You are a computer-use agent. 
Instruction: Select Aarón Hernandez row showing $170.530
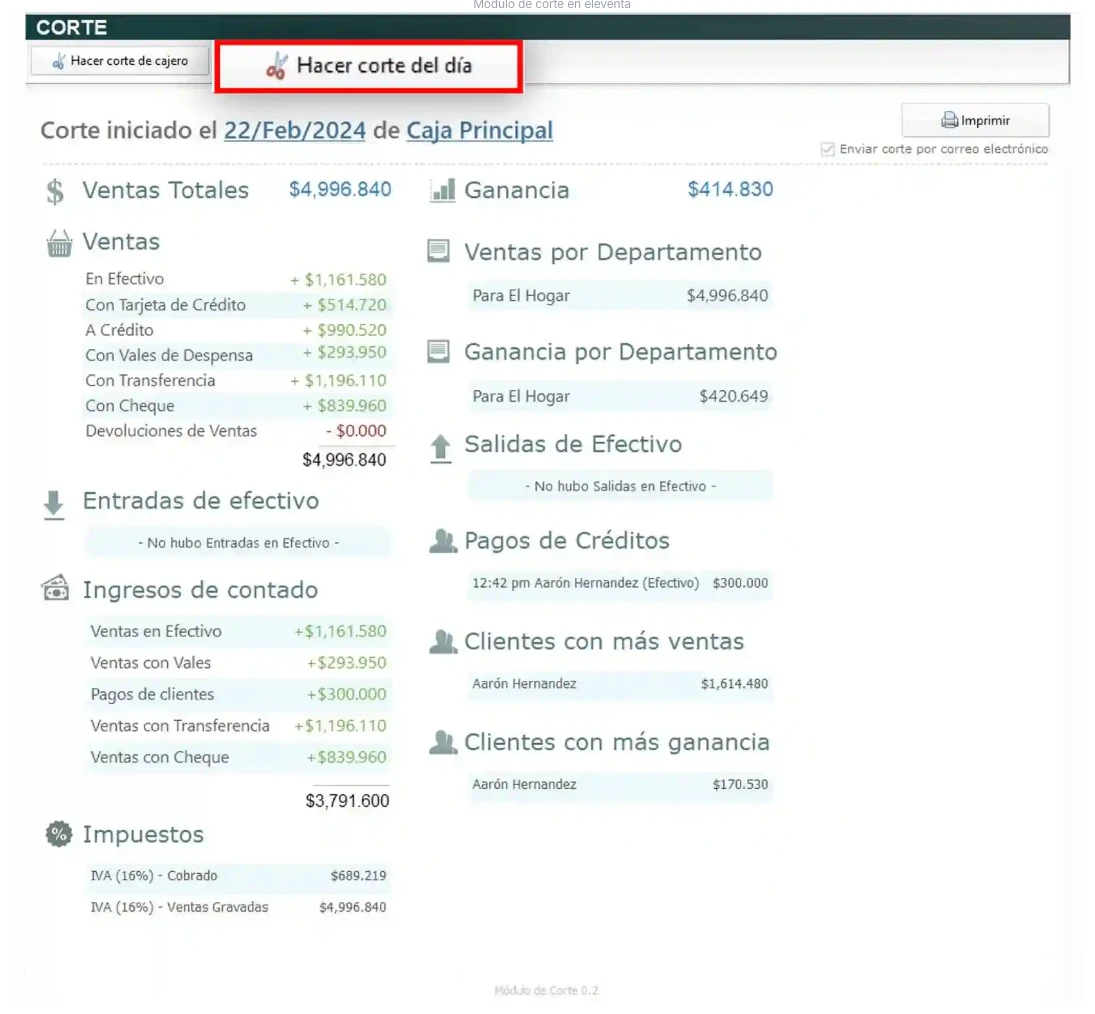(x=620, y=784)
